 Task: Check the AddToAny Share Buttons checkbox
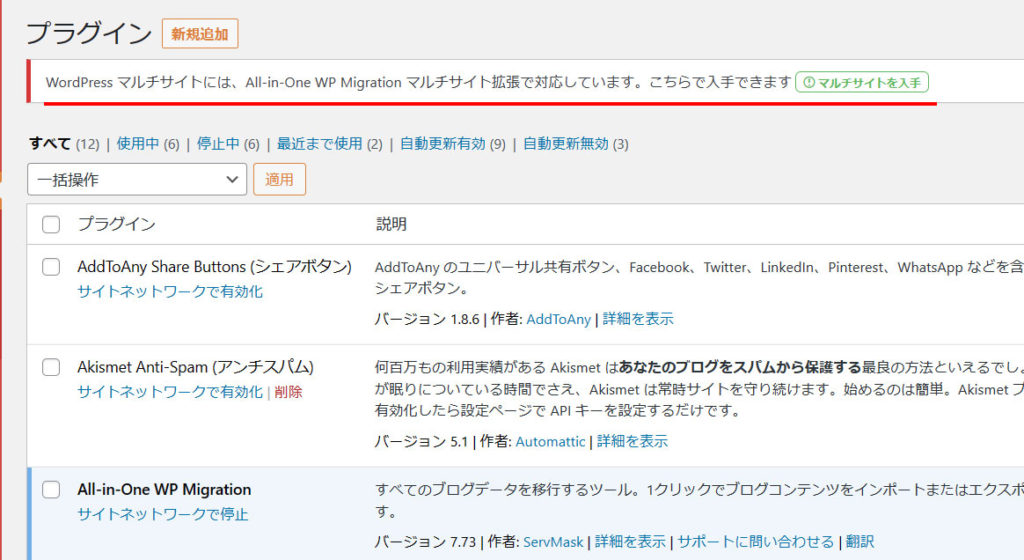(51, 267)
